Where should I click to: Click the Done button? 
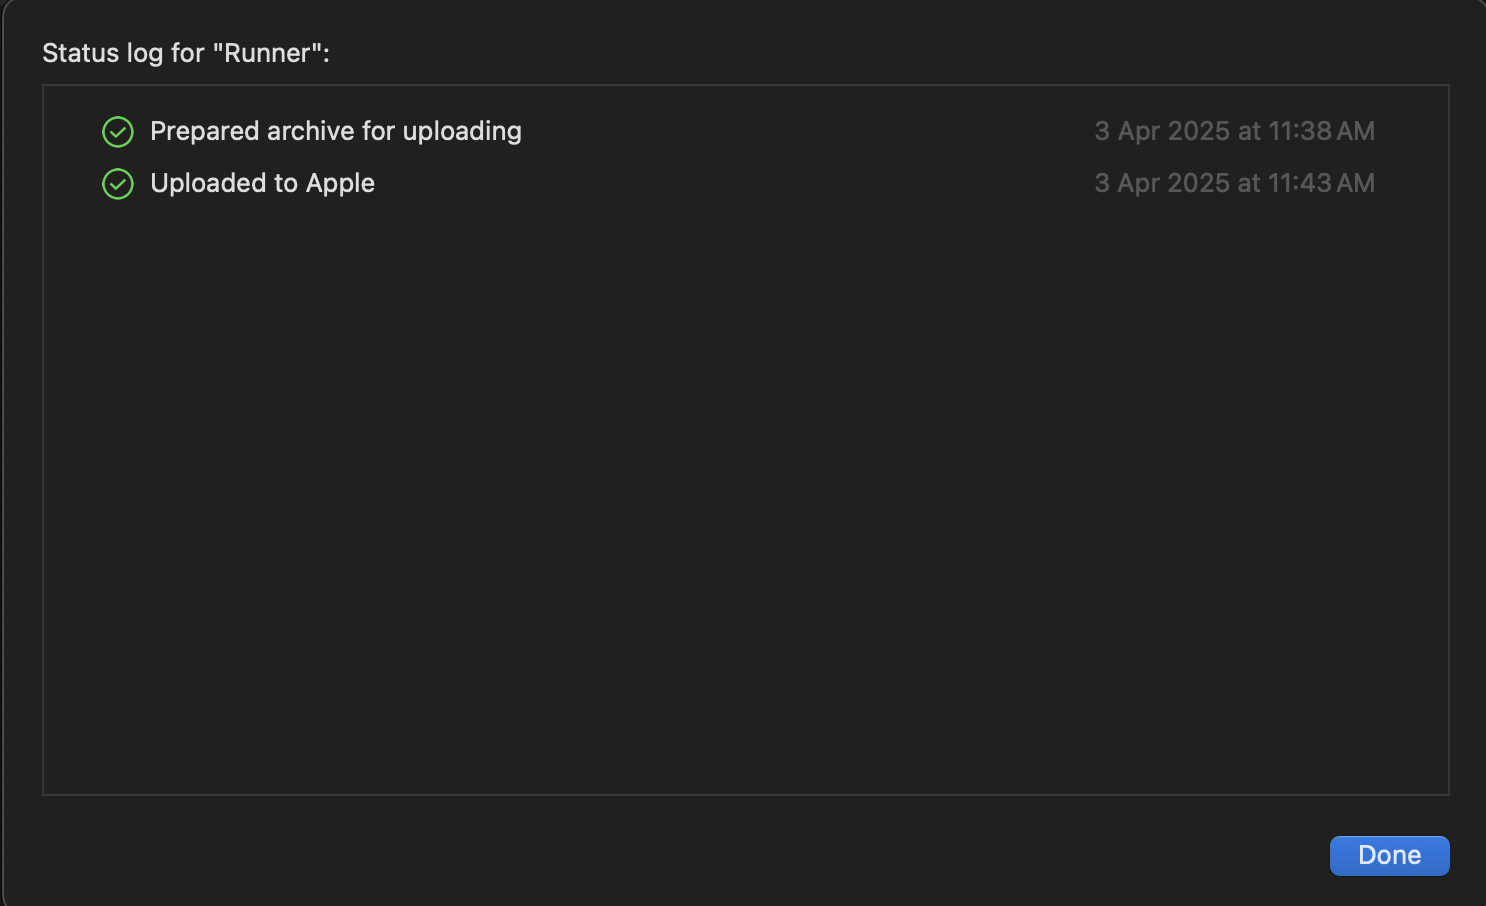coord(1389,855)
